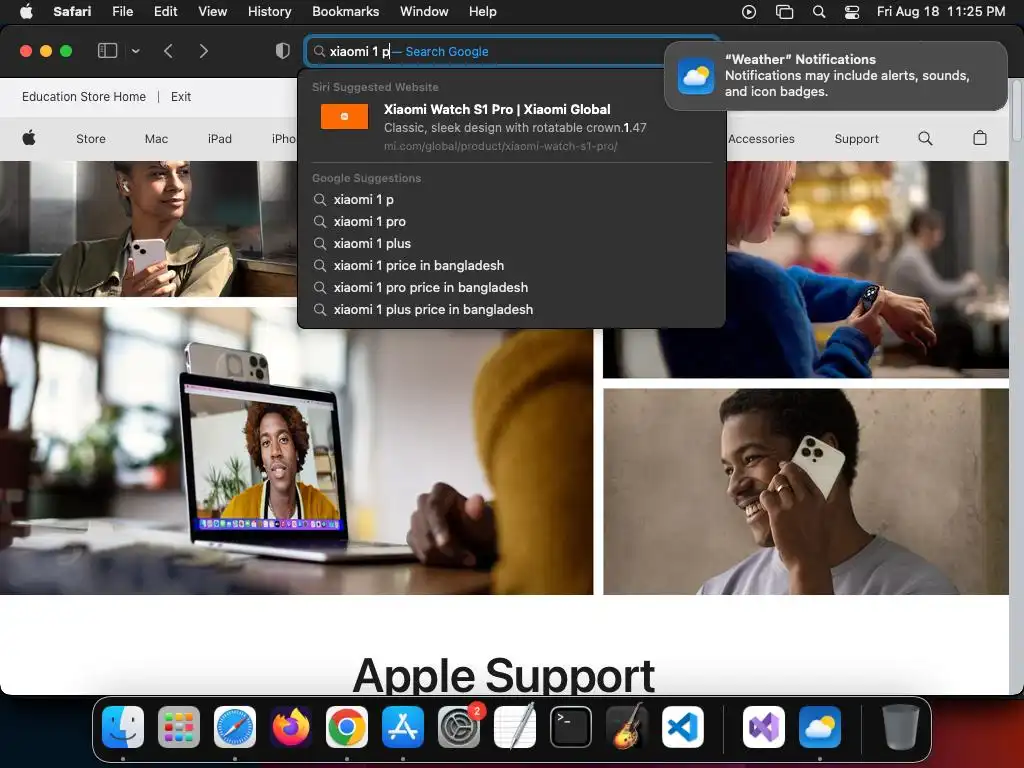Open the Xiaomi Watch S1 Pro suggested website

point(511,127)
